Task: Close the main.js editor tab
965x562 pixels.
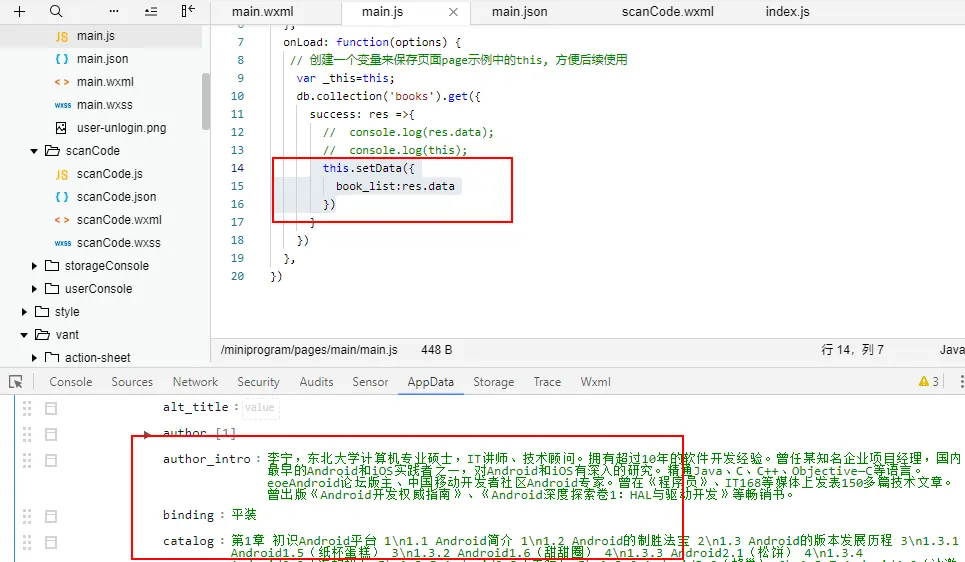Action: tap(454, 12)
